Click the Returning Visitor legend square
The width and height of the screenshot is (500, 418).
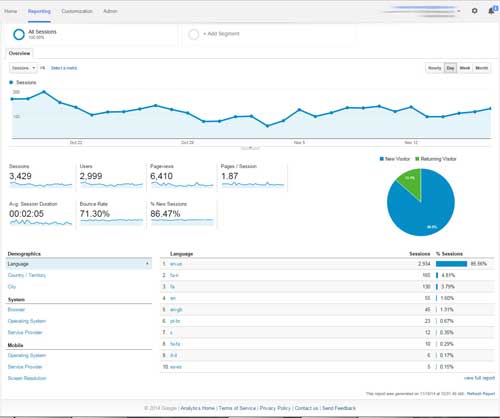(x=417, y=159)
